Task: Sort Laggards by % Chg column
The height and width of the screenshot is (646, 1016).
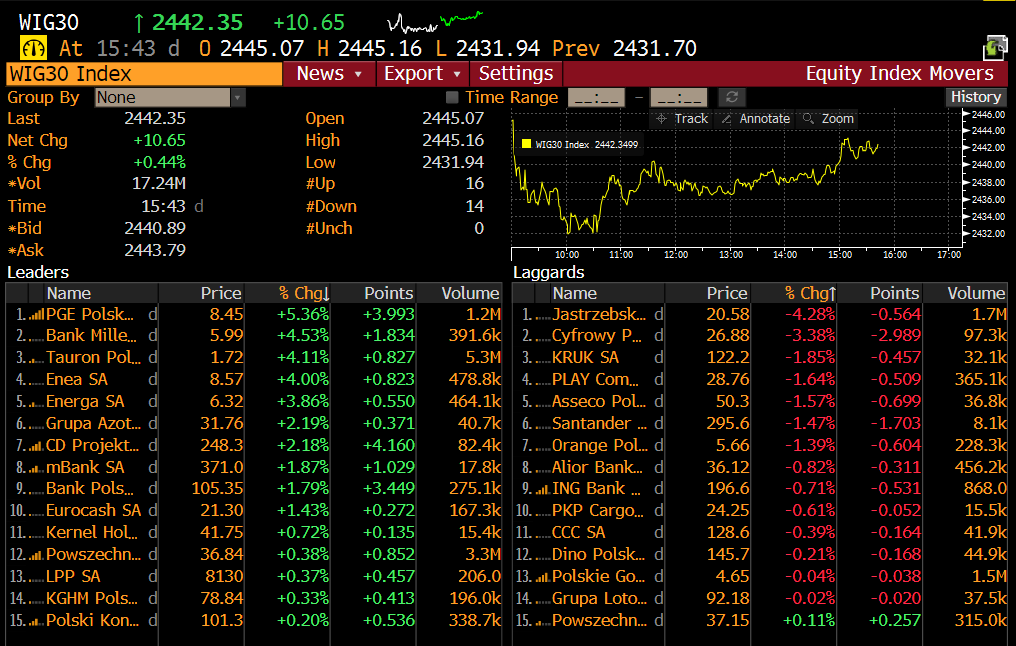Action: [x=809, y=293]
